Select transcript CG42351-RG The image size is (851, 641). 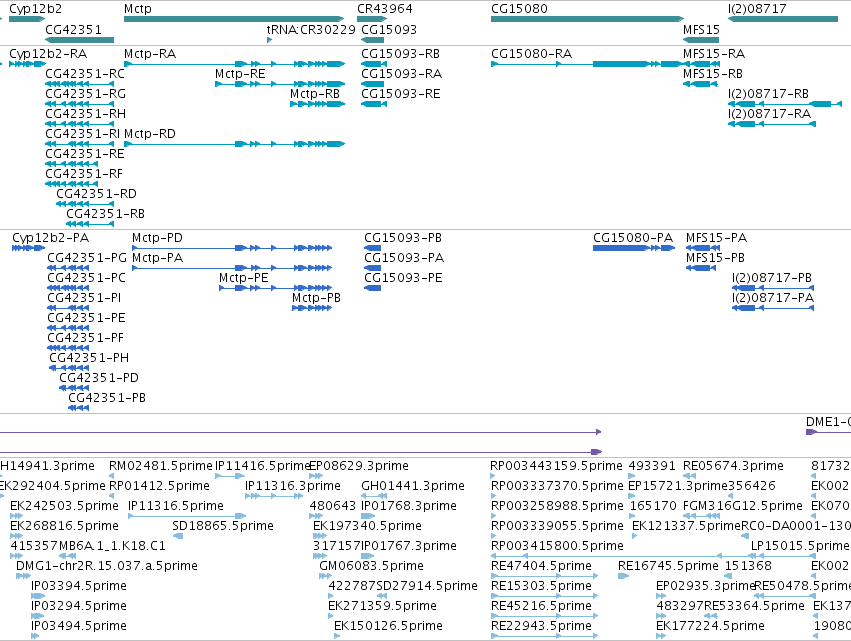pos(85,94)
